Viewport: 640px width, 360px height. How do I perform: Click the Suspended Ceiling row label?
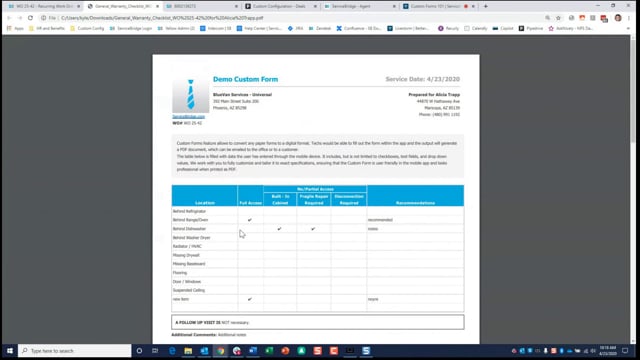point(189,290)
